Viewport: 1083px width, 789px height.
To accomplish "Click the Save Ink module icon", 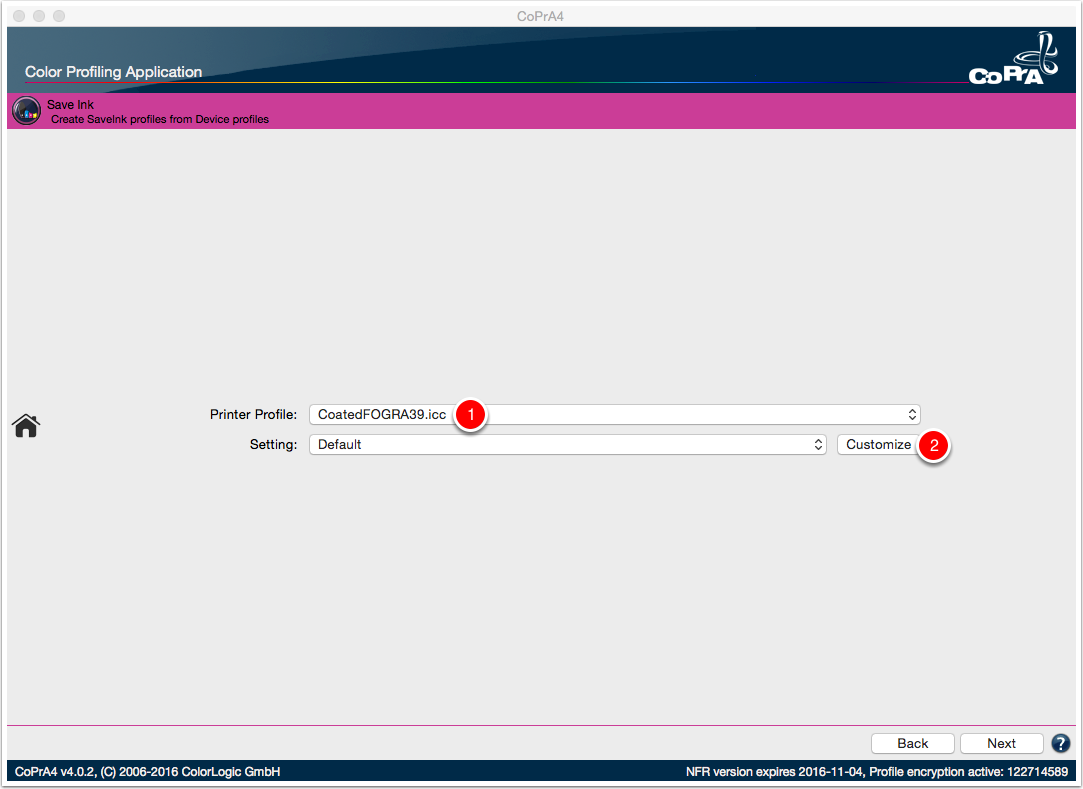I will tap(26, 111).
